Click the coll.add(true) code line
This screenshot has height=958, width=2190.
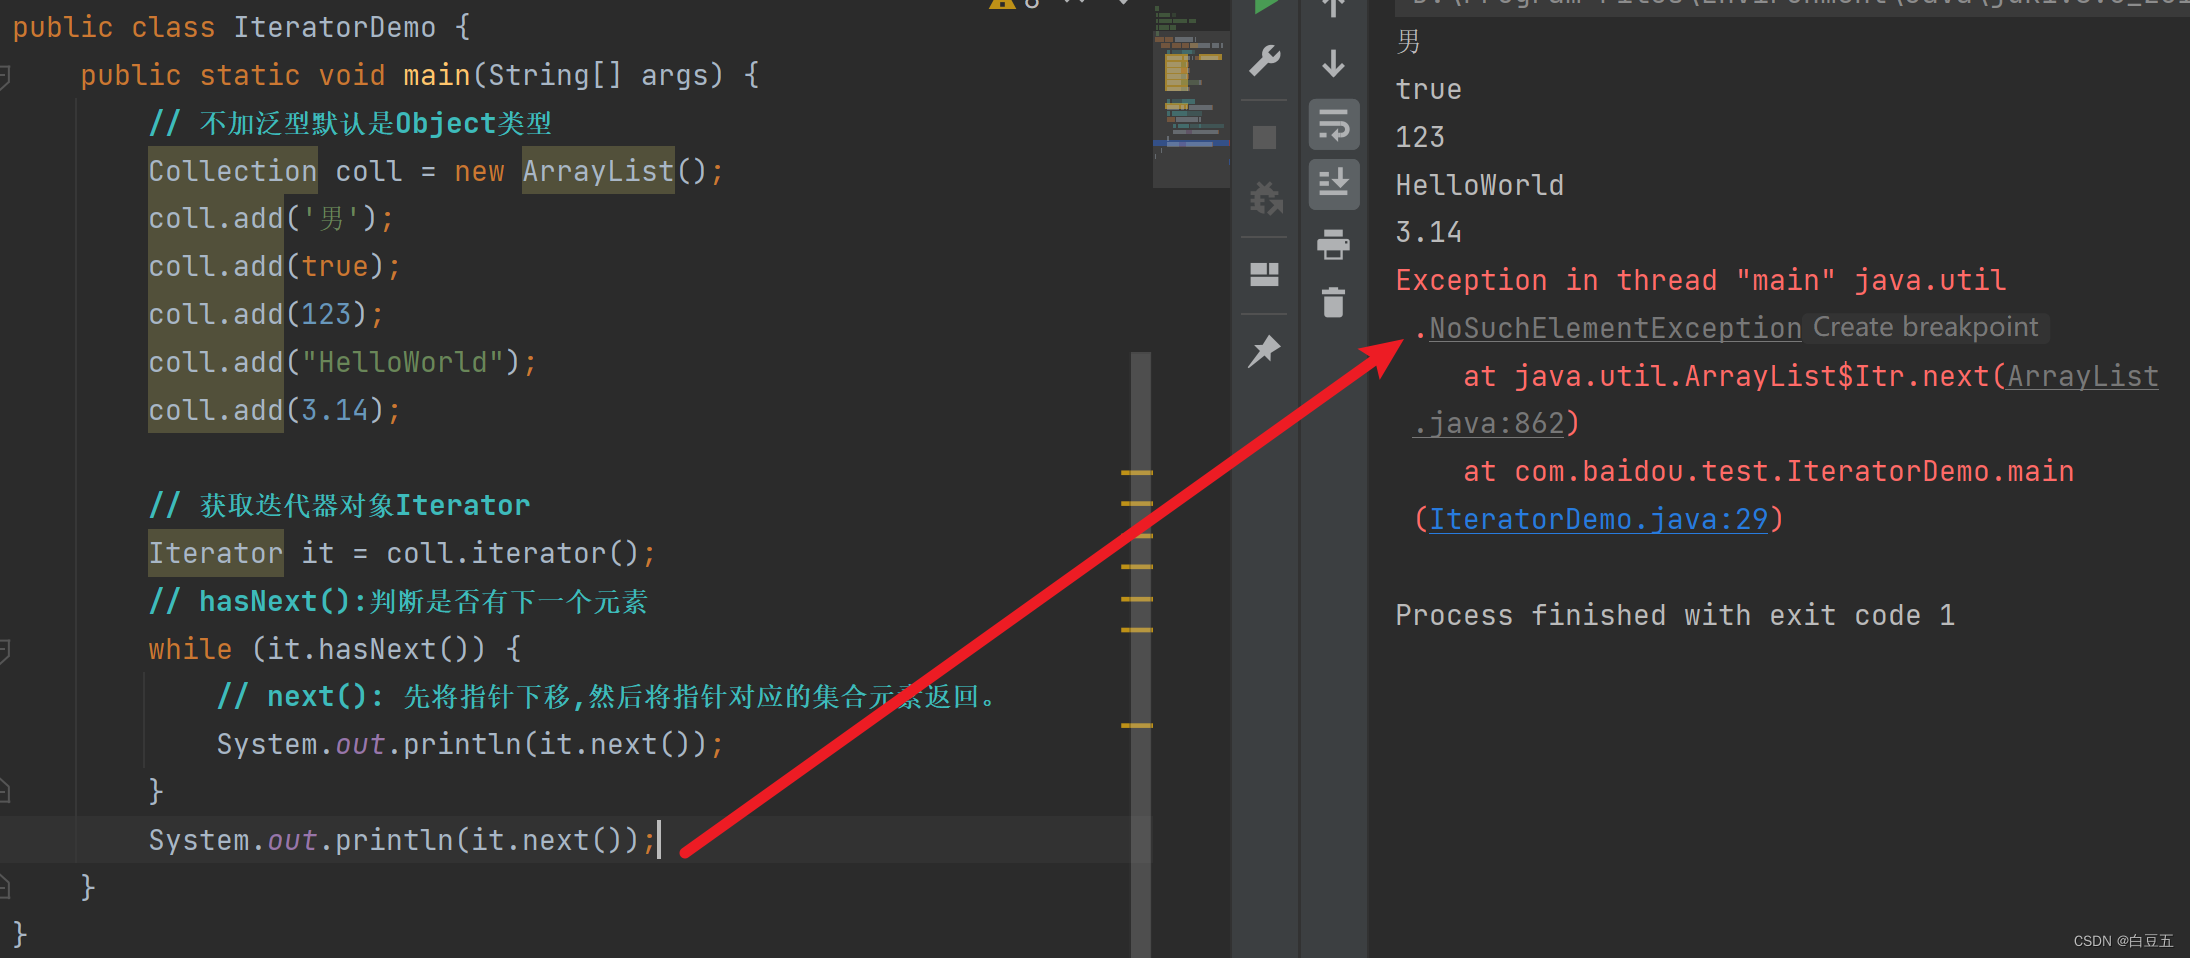point(274,266)
